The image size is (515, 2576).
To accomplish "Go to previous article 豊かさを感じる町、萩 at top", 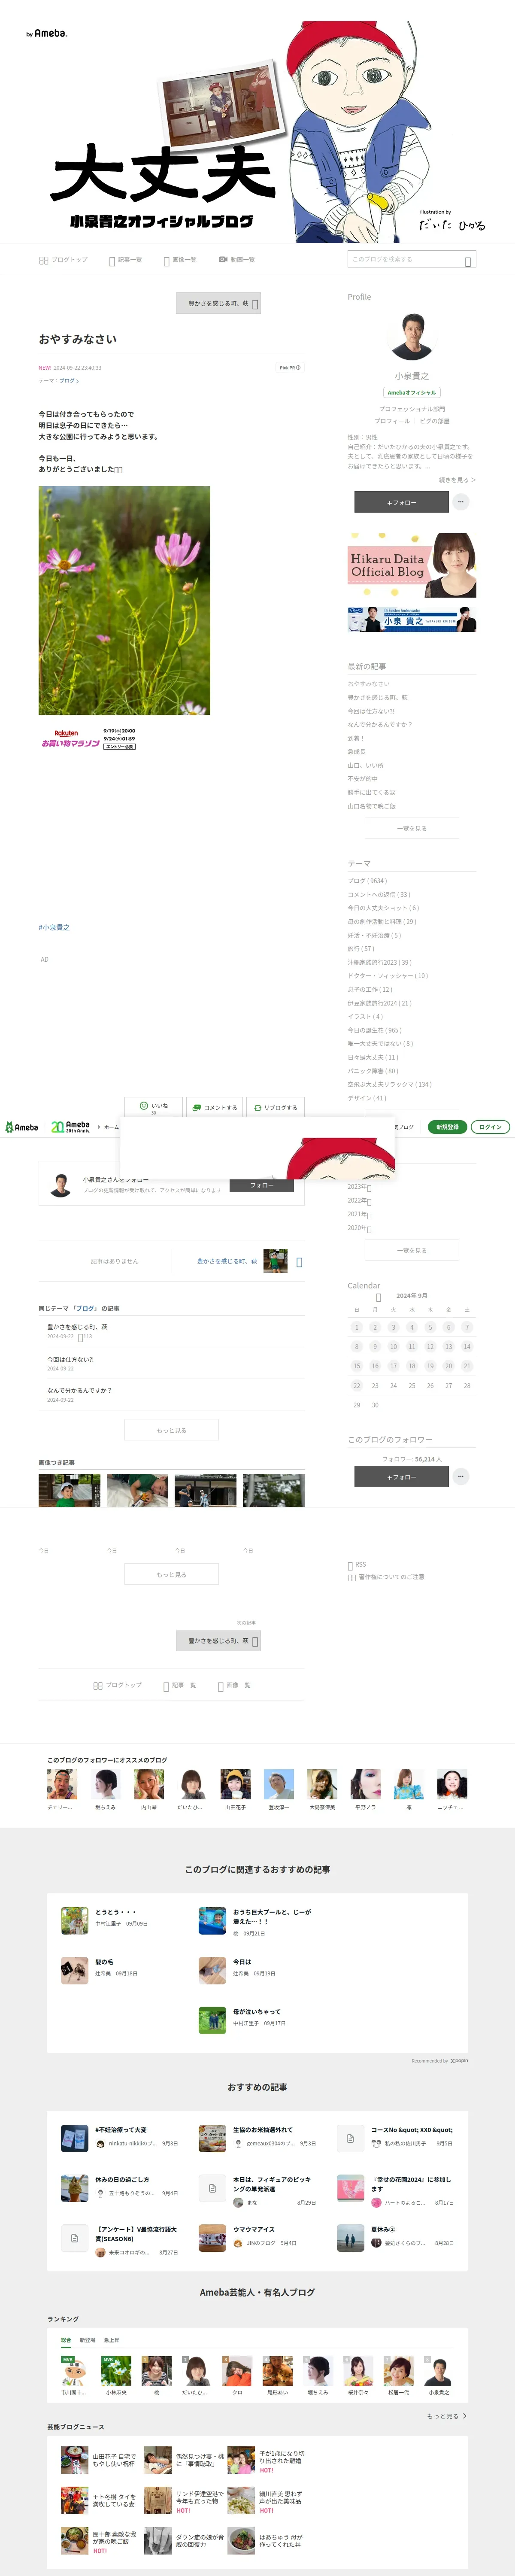I will tap(218, 303).
